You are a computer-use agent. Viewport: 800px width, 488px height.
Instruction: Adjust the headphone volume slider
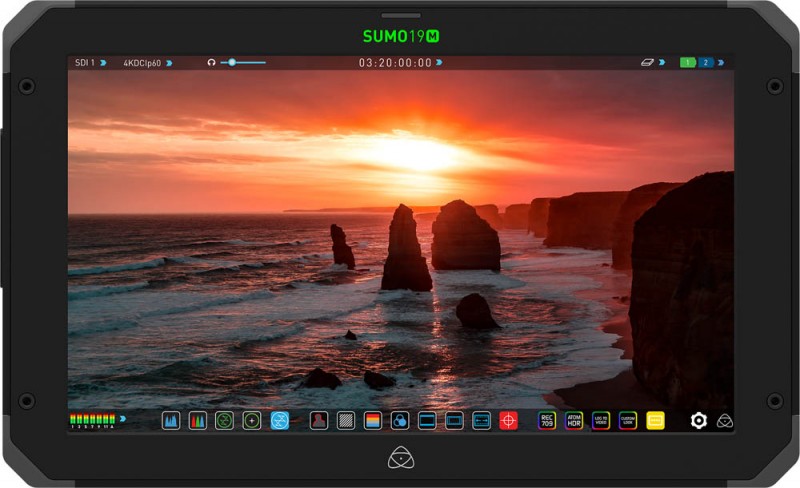click(232, 63)
